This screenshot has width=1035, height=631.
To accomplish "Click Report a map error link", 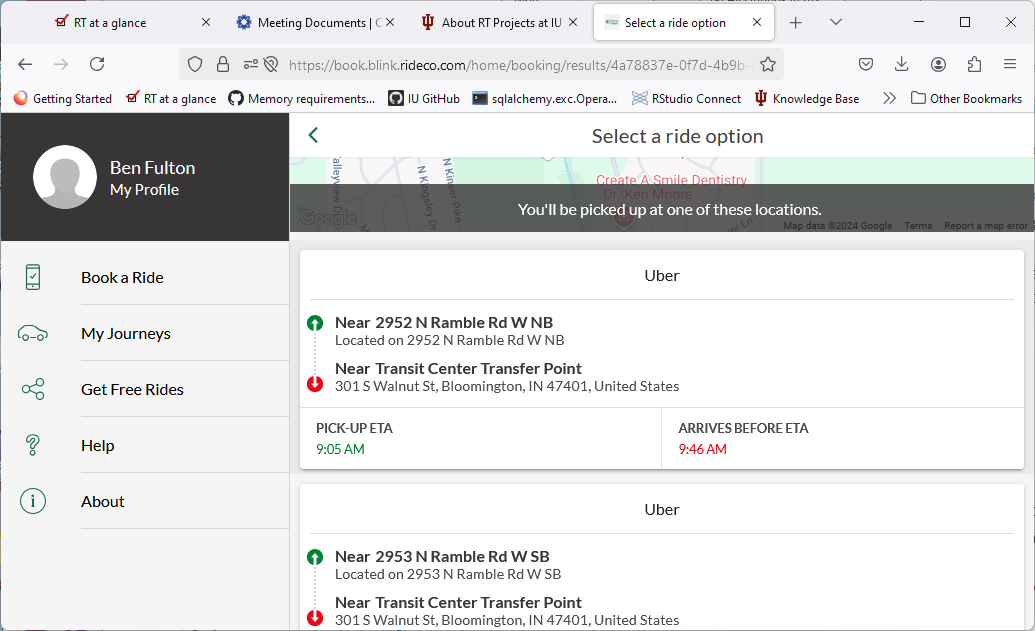I will point(985,226).
